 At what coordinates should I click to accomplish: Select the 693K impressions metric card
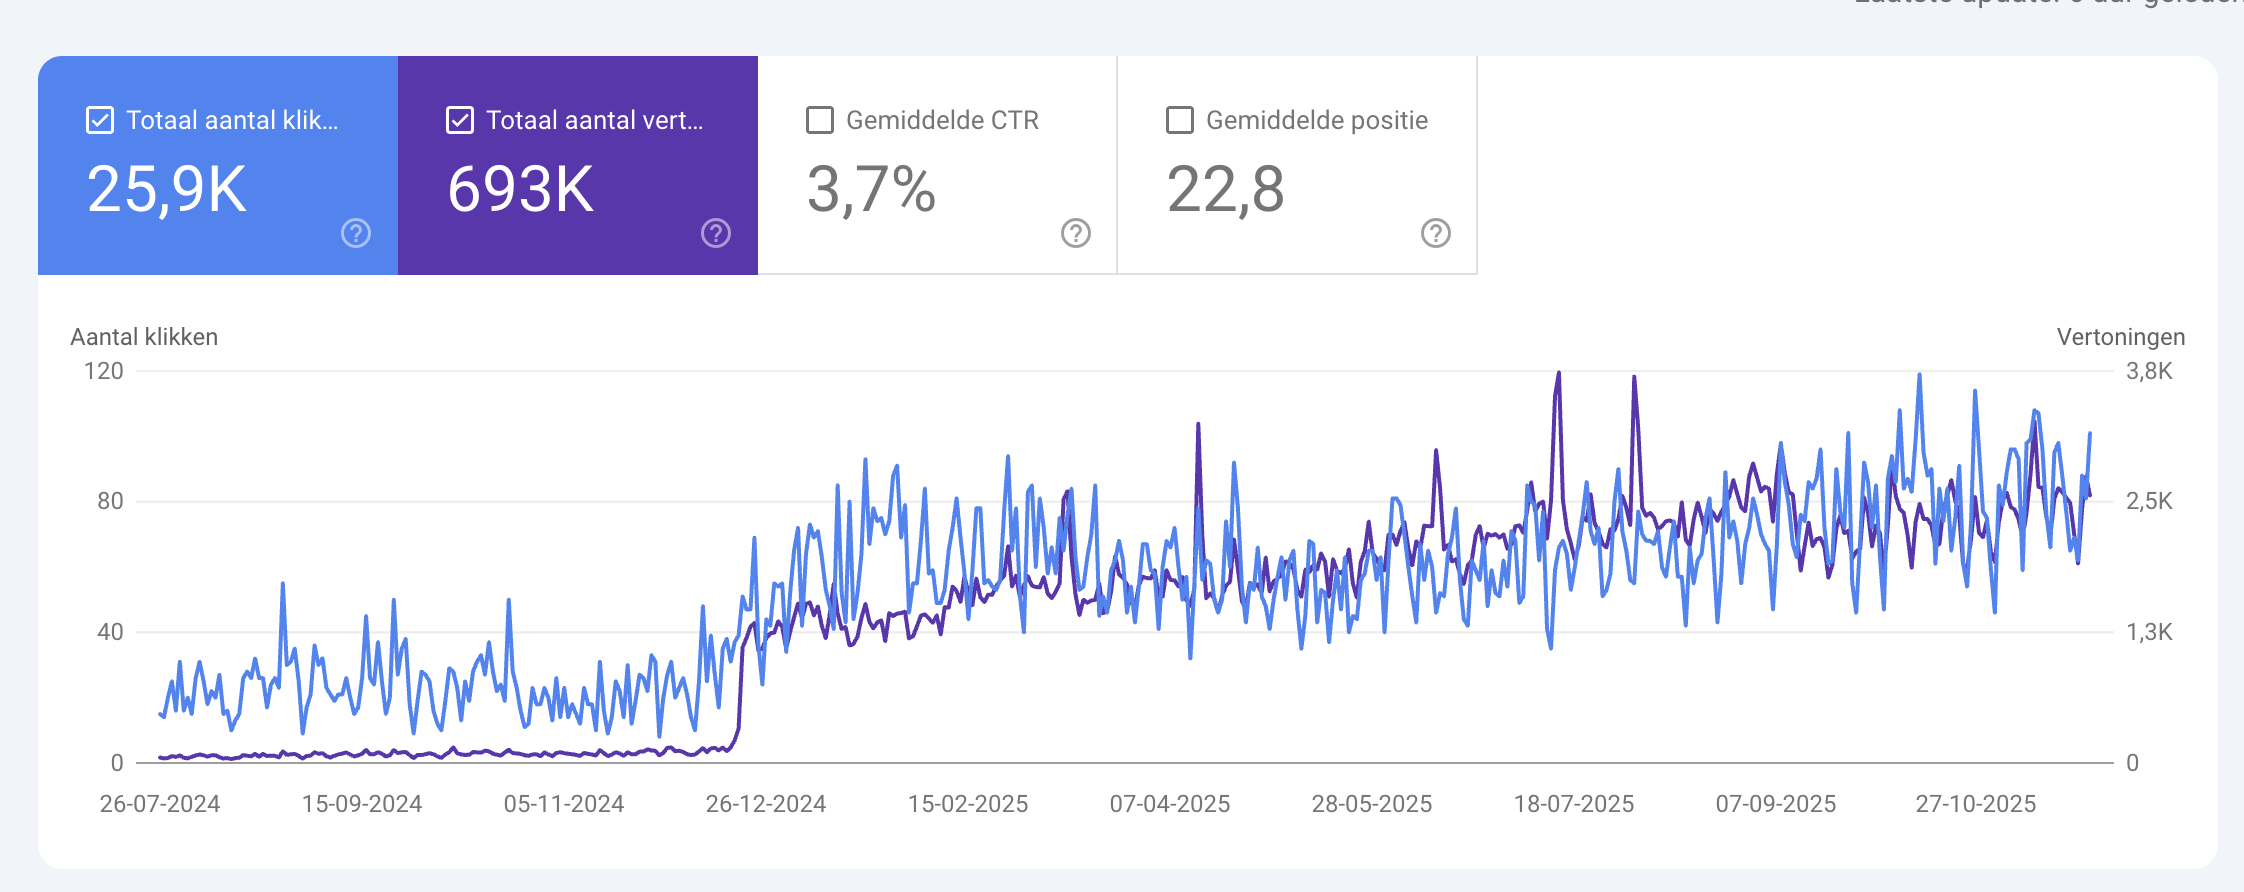click(x=578, y=165)
